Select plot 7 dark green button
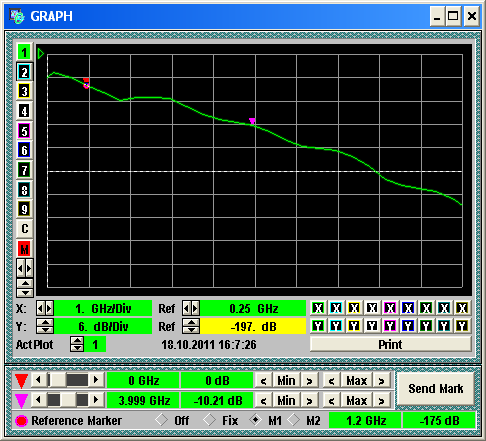The image size is (486, 441). point(24,170)
